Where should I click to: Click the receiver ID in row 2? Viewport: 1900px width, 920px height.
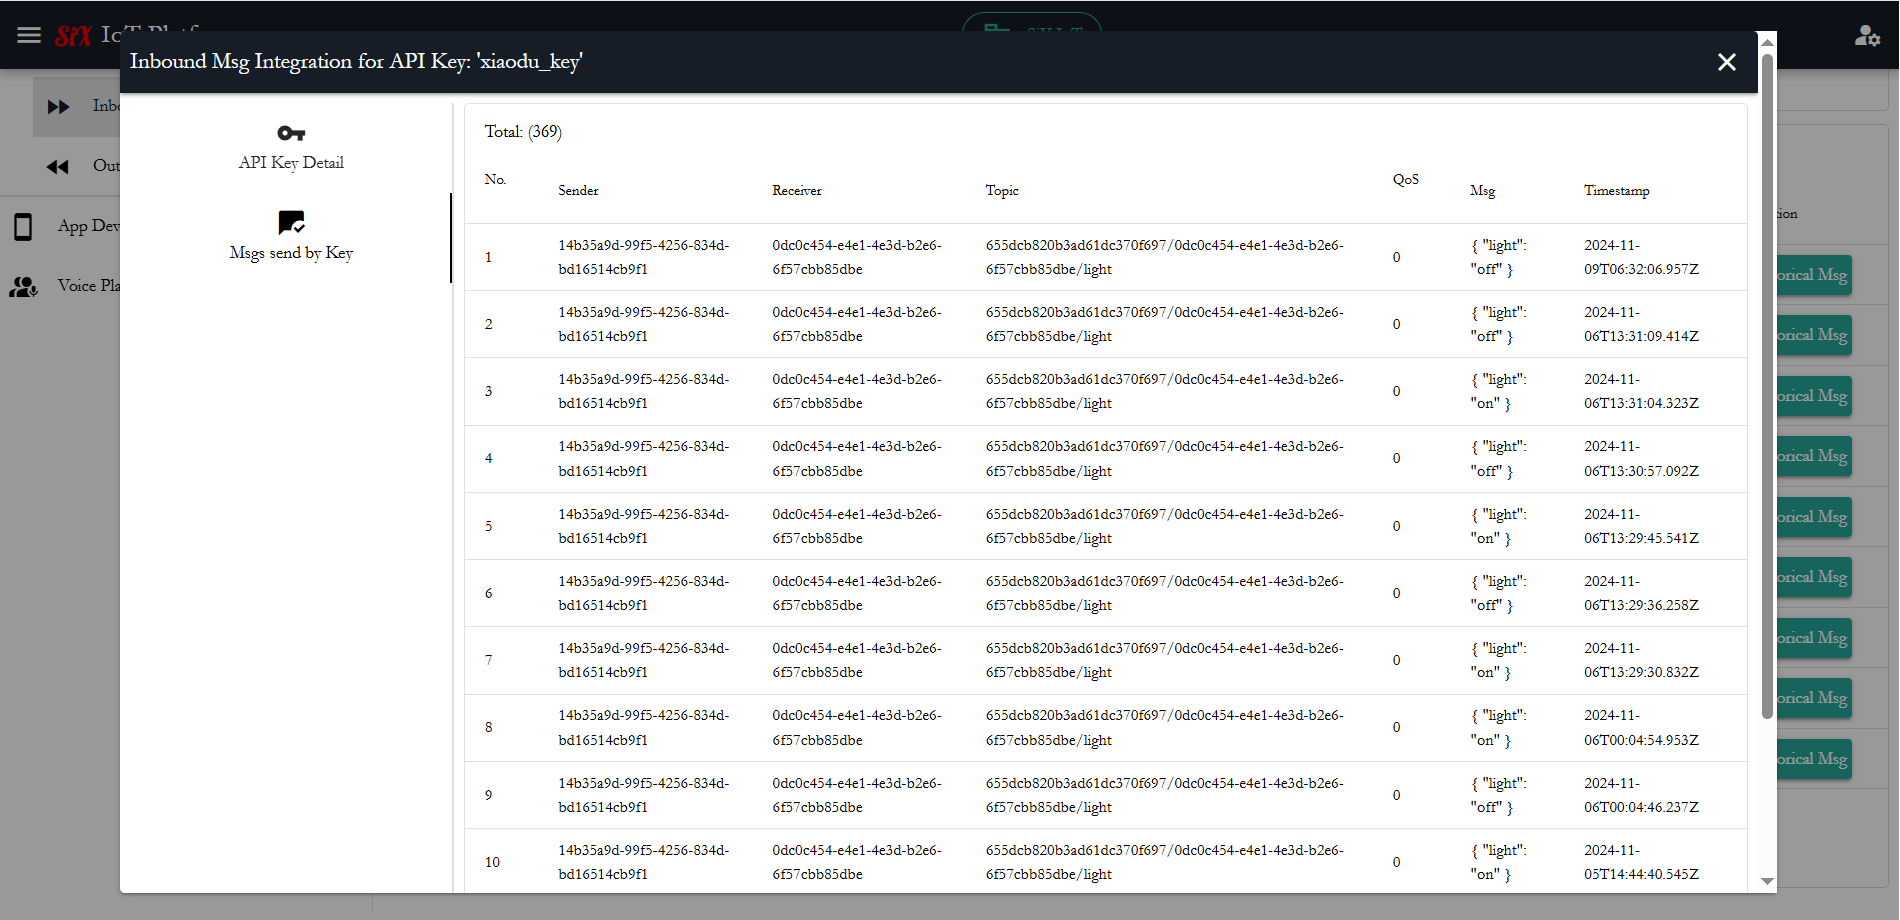pos(857,325)
